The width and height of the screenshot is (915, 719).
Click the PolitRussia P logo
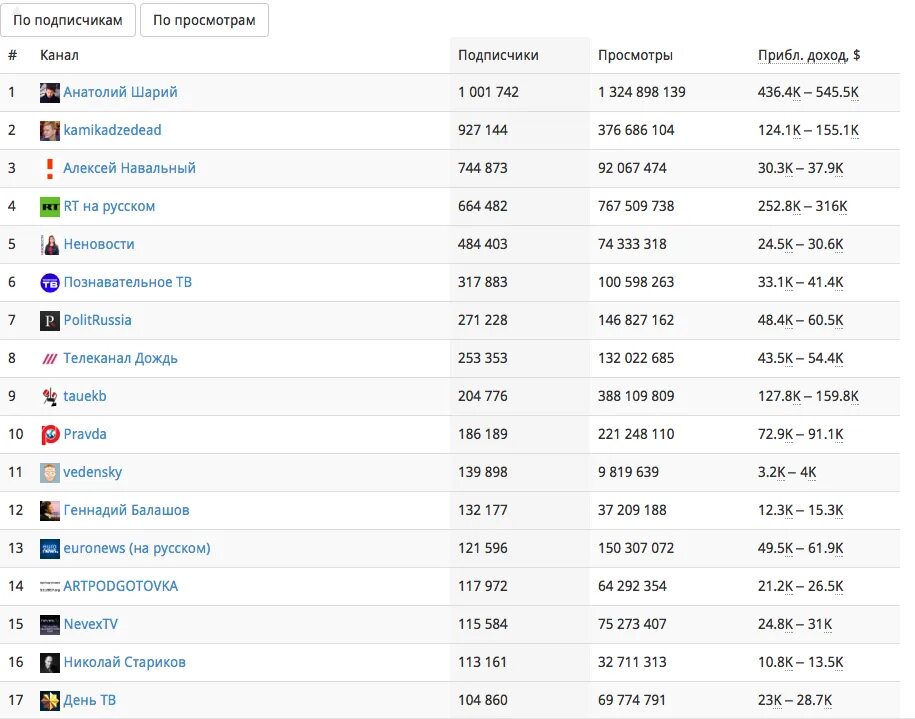[50, 320]
